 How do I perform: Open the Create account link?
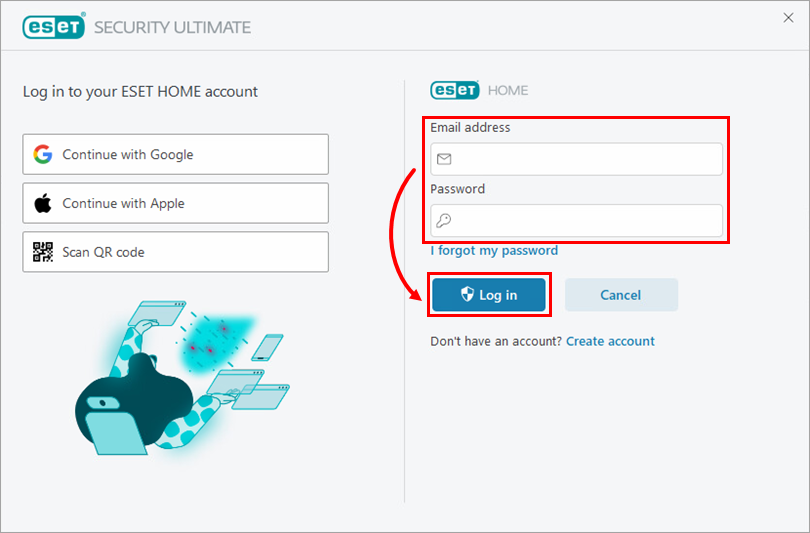(610, 341)
